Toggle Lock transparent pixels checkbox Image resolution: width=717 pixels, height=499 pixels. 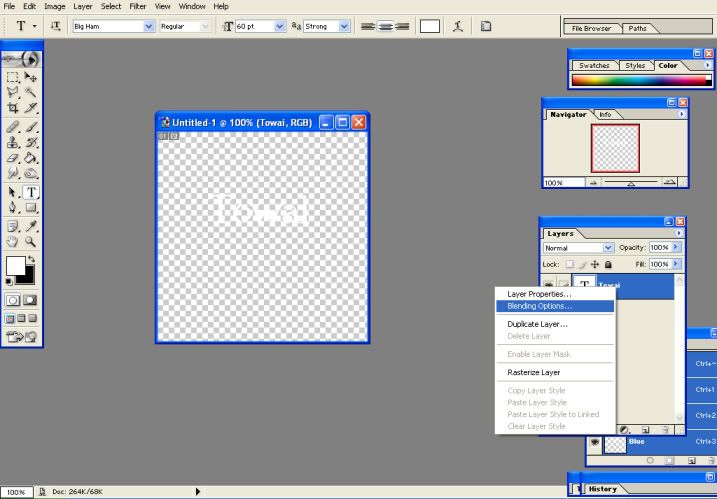(569, 264)
